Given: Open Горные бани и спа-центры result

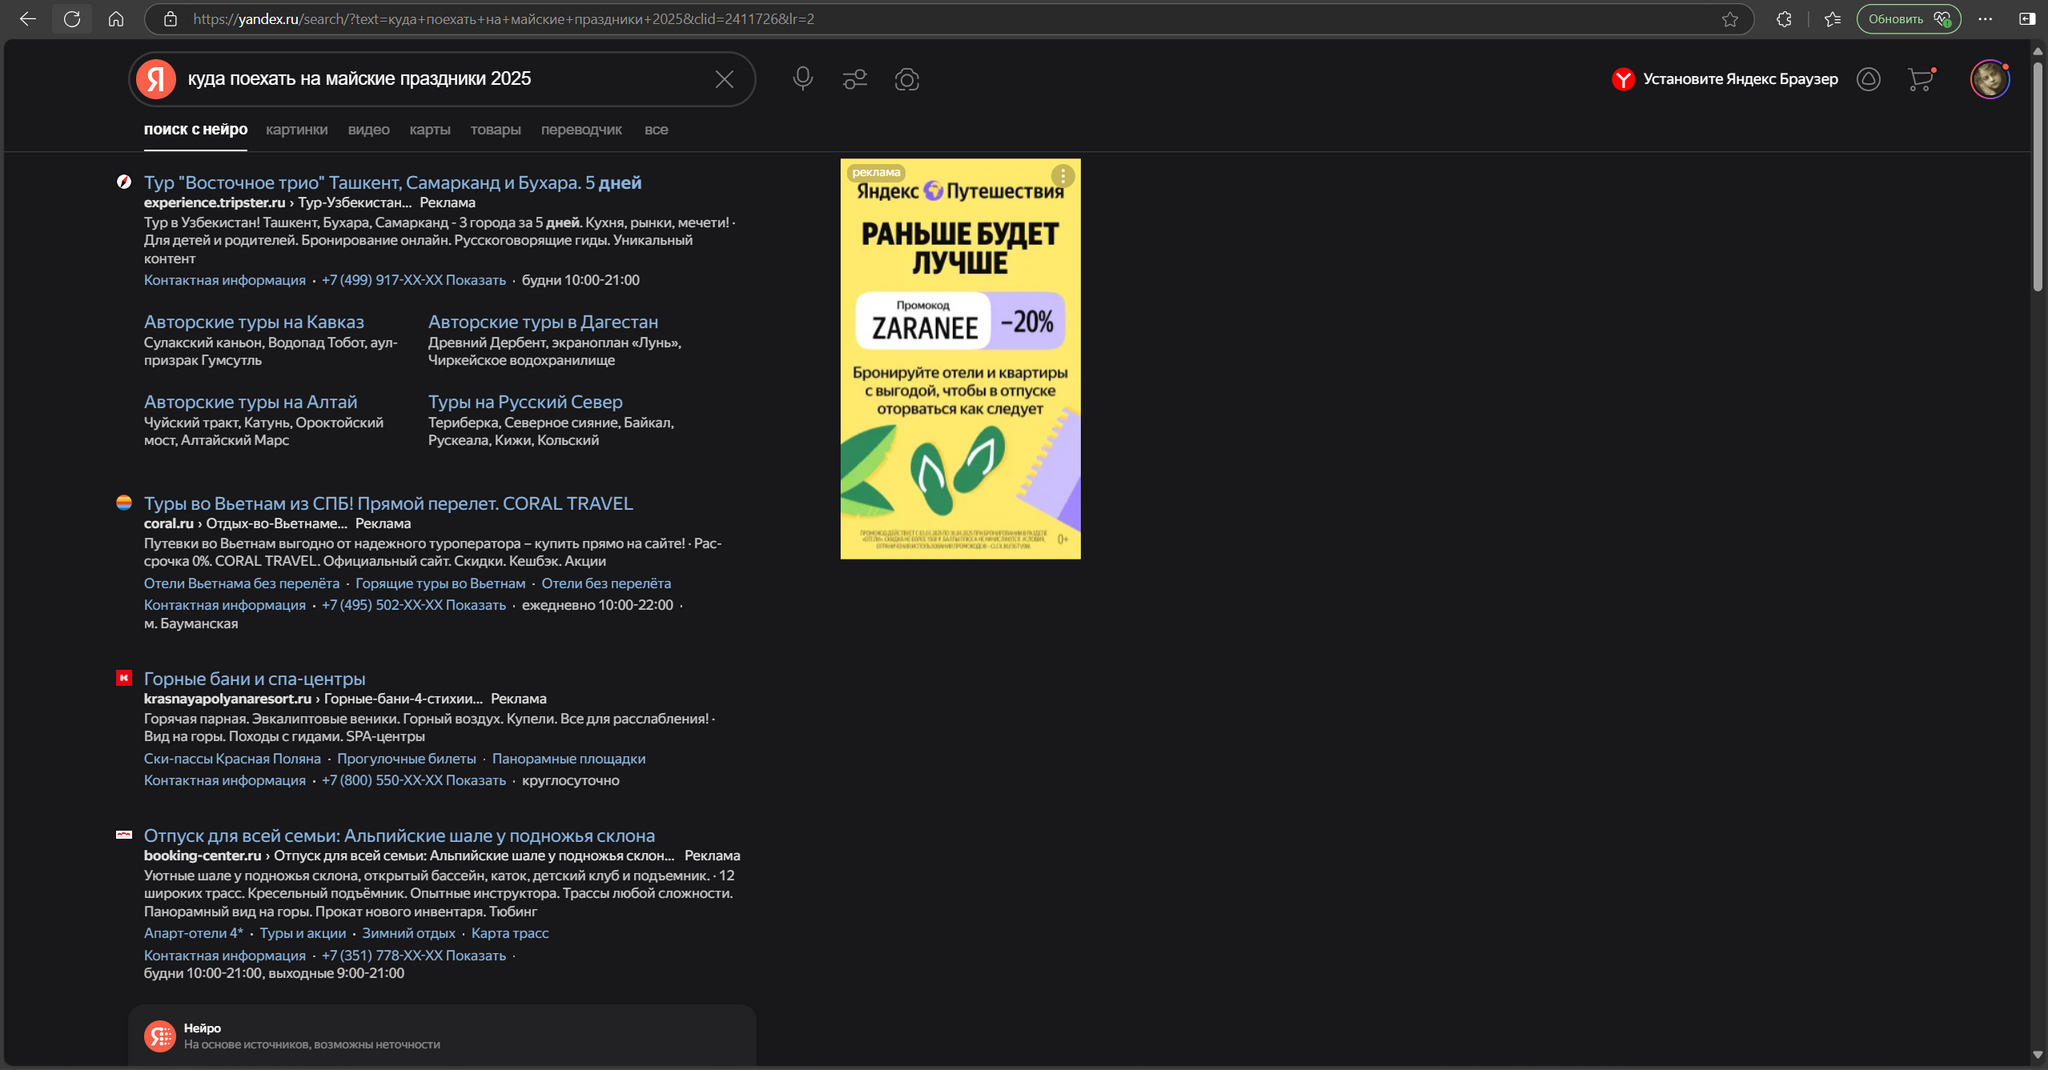Looking at the screenshot, I should [x=255, y=679].
